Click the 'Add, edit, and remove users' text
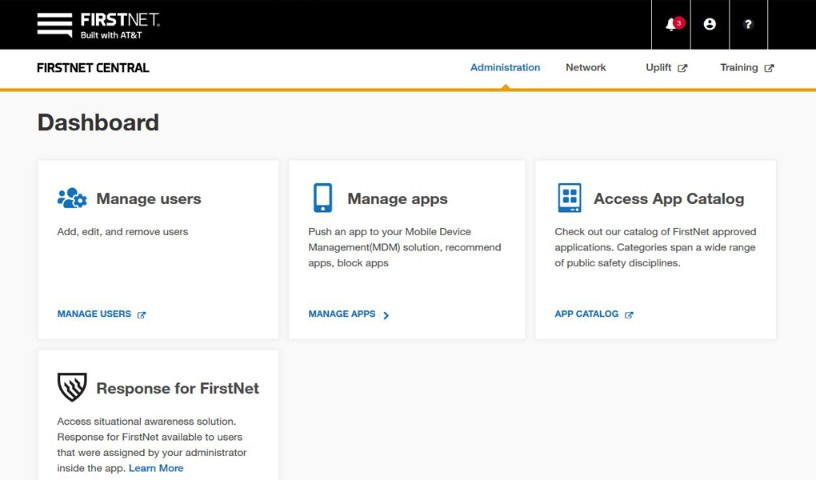The height and width of the screenshot is (480, 816). (x=122, y=232)
